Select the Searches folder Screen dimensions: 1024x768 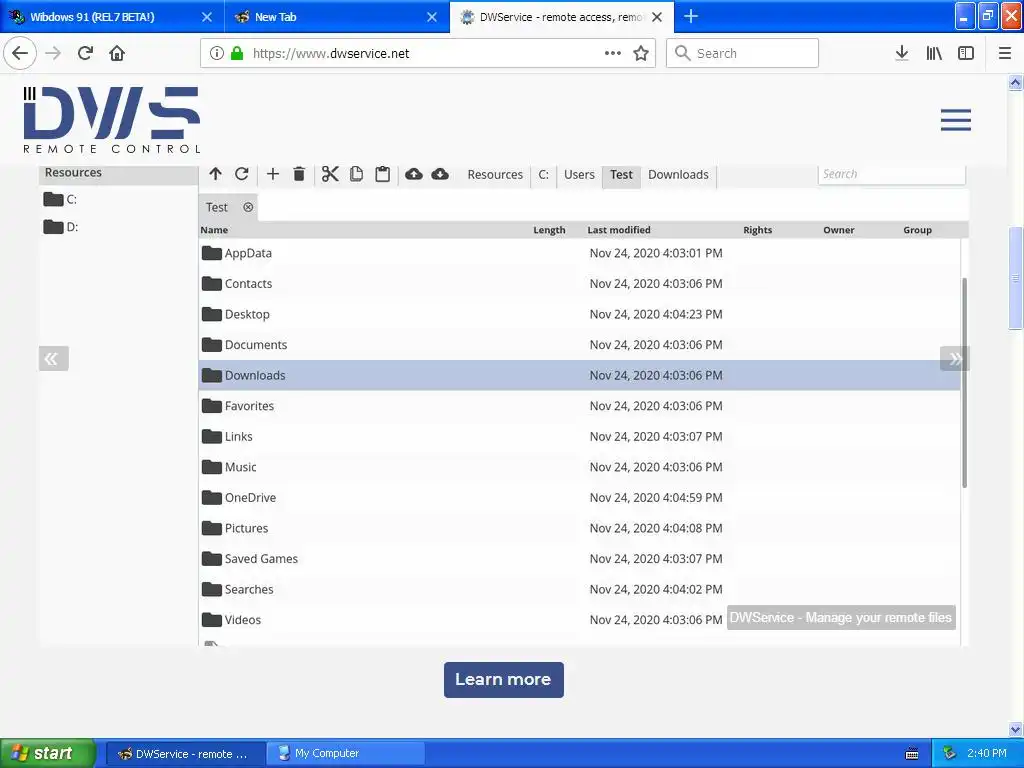click(x=579, y=589)
